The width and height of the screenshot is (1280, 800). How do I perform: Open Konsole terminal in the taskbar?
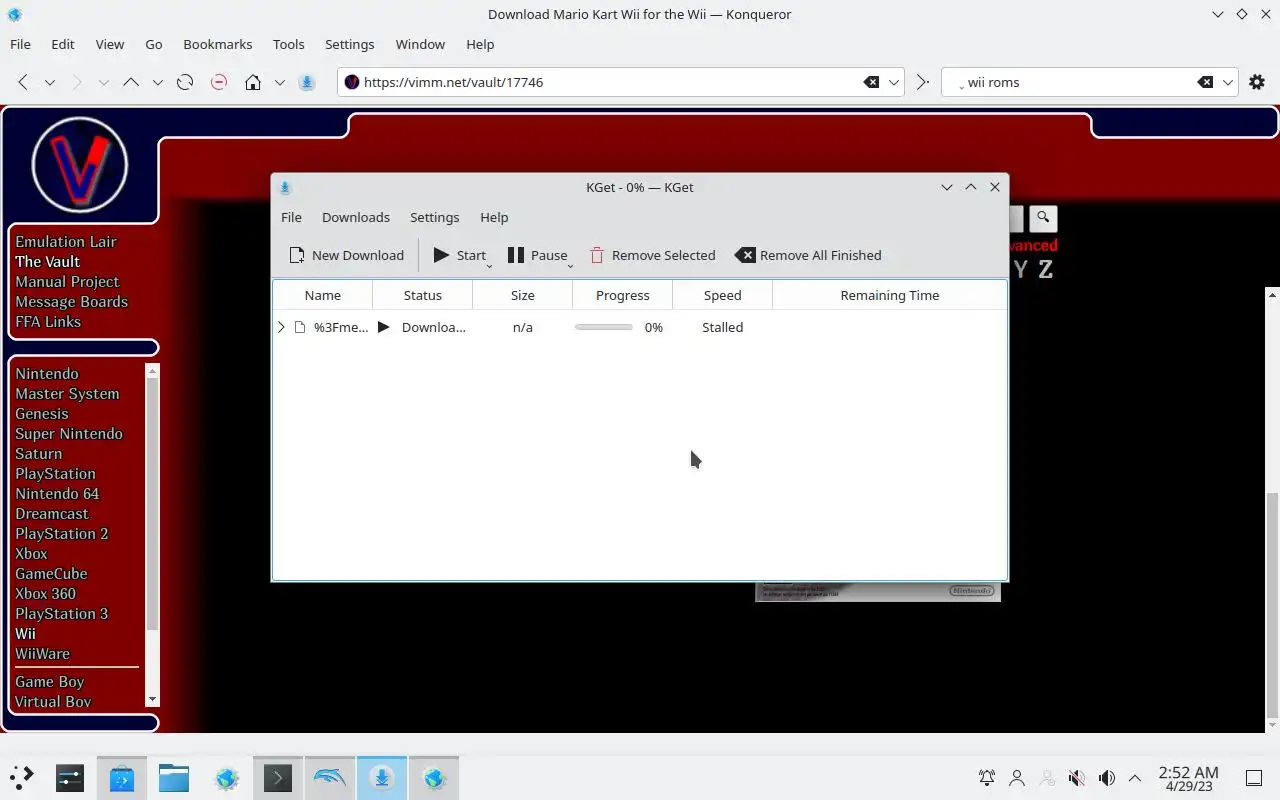(x=277, y=777)
